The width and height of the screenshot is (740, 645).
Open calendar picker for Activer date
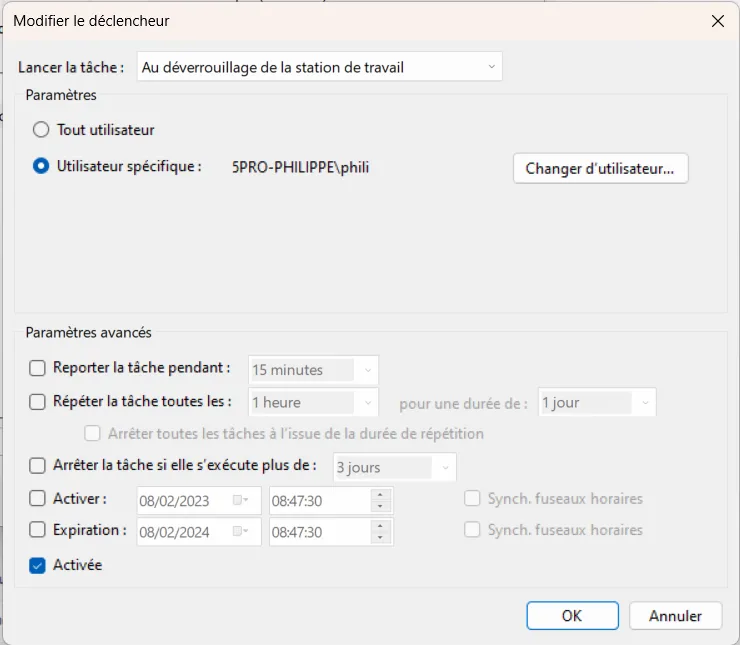click(x=241, y=500)
